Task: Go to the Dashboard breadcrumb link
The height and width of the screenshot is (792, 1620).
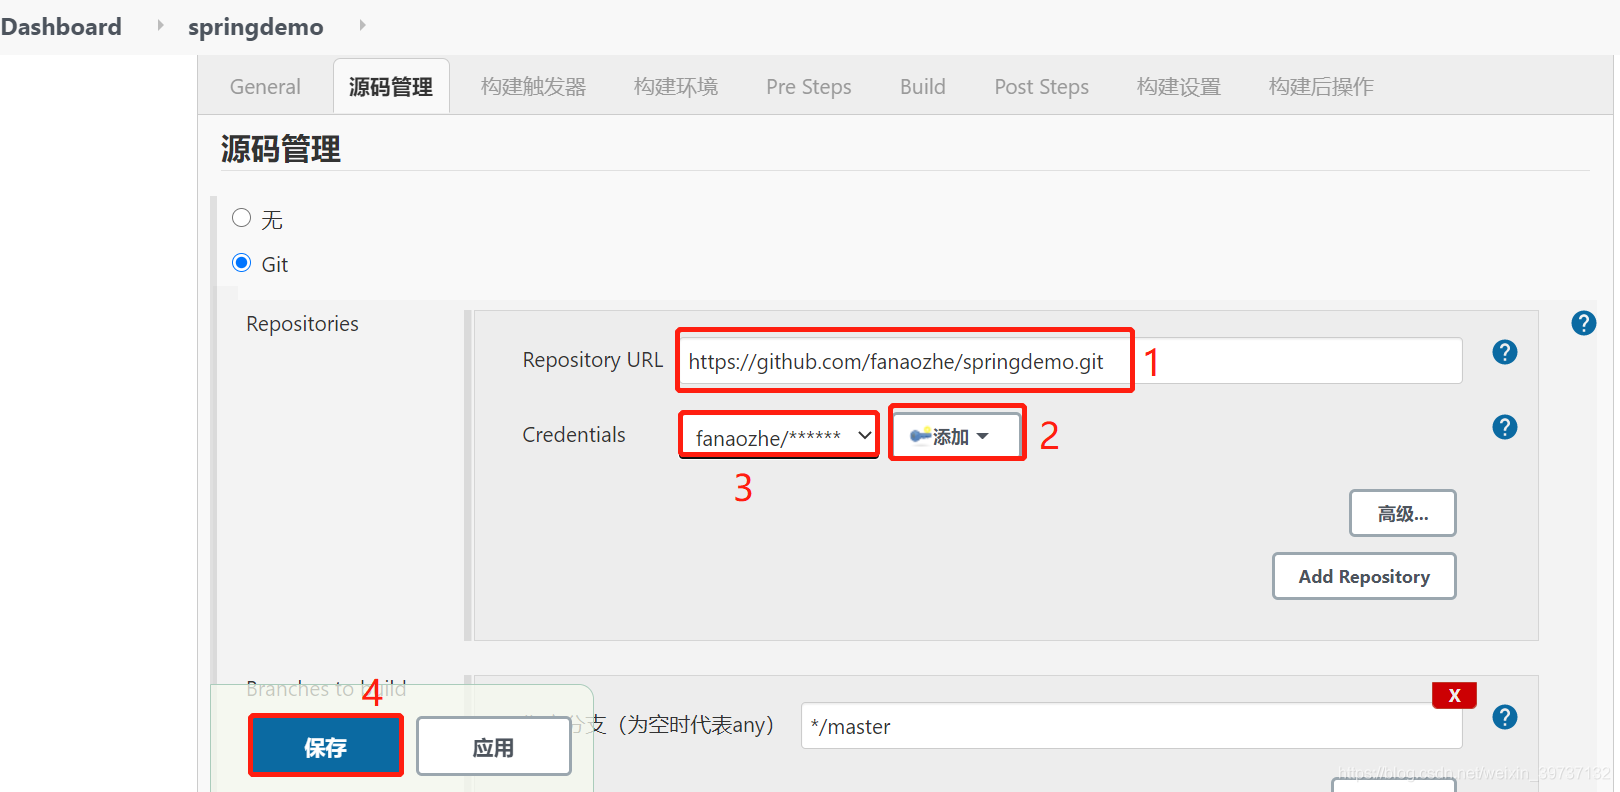Action: pos(61,27)
